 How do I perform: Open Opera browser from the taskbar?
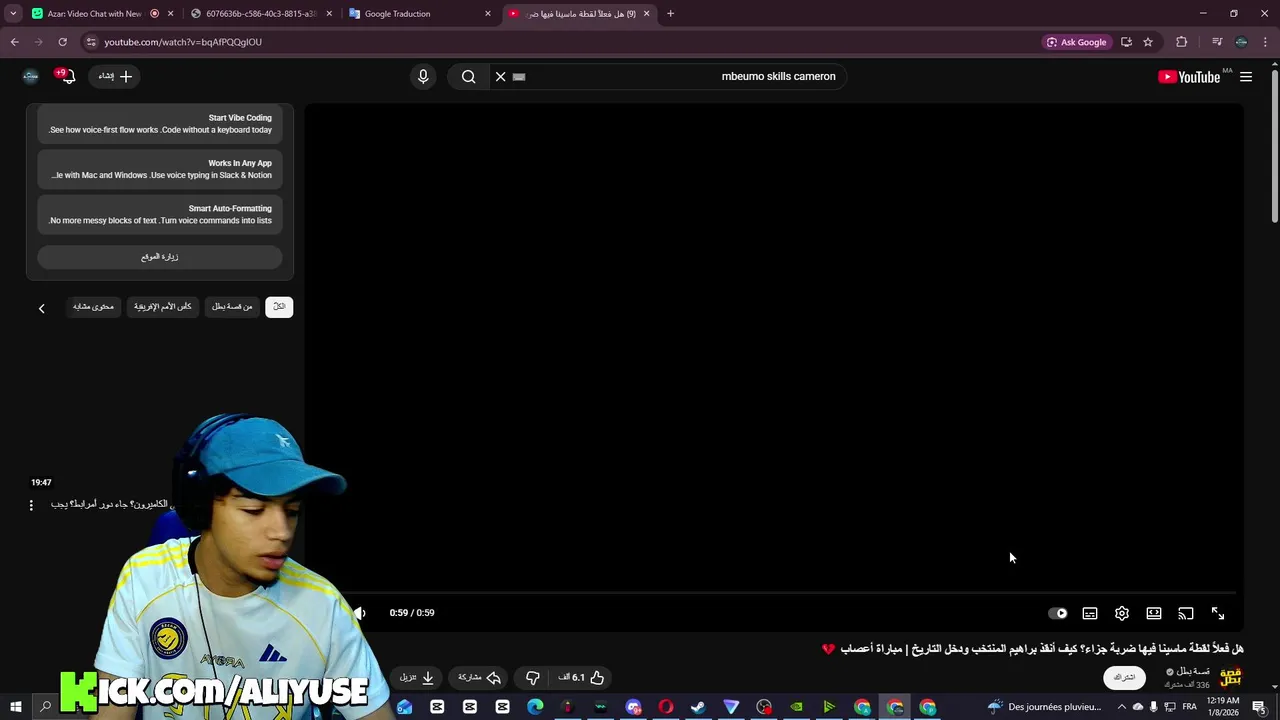666,707
